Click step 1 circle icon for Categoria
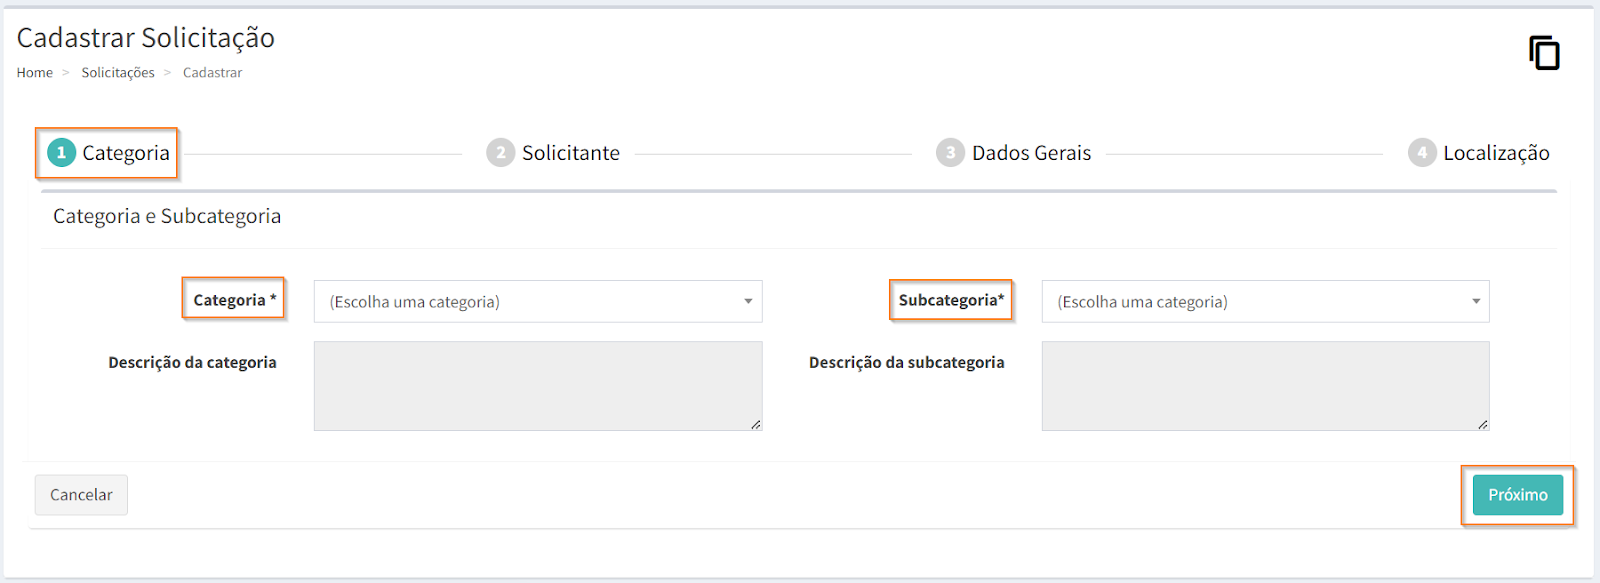The width and height of the screenshot is (1600, 583). point(61,153)
